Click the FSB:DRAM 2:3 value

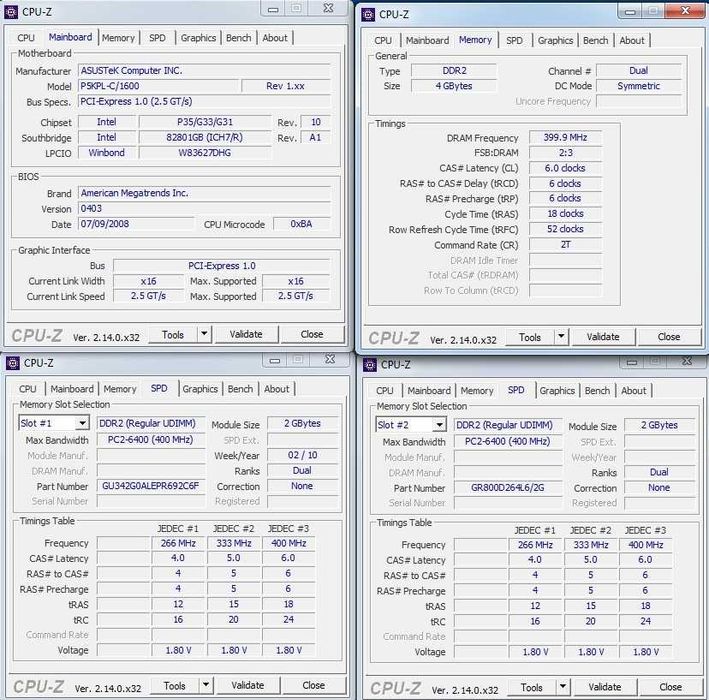click(565, 153)
